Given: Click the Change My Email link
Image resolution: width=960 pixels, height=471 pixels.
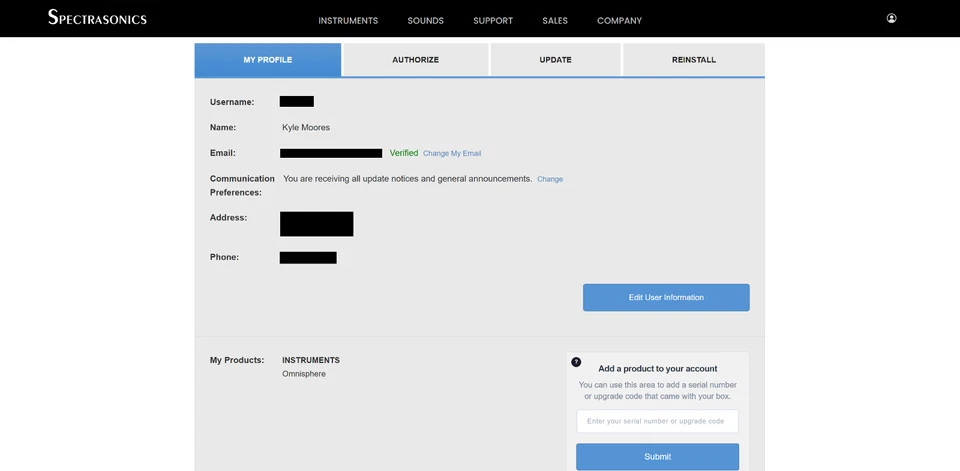Looking at the screenshot, I should coord(452,154).
